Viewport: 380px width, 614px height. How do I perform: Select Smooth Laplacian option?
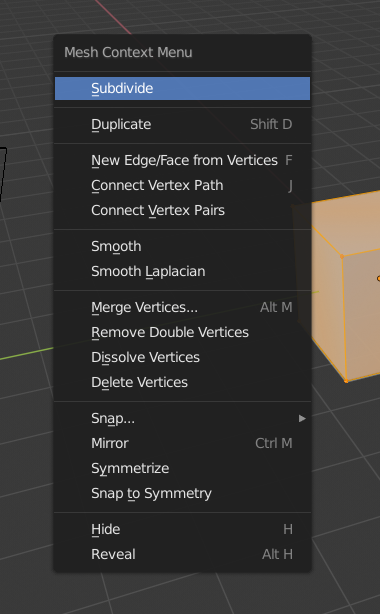point(182,271)
